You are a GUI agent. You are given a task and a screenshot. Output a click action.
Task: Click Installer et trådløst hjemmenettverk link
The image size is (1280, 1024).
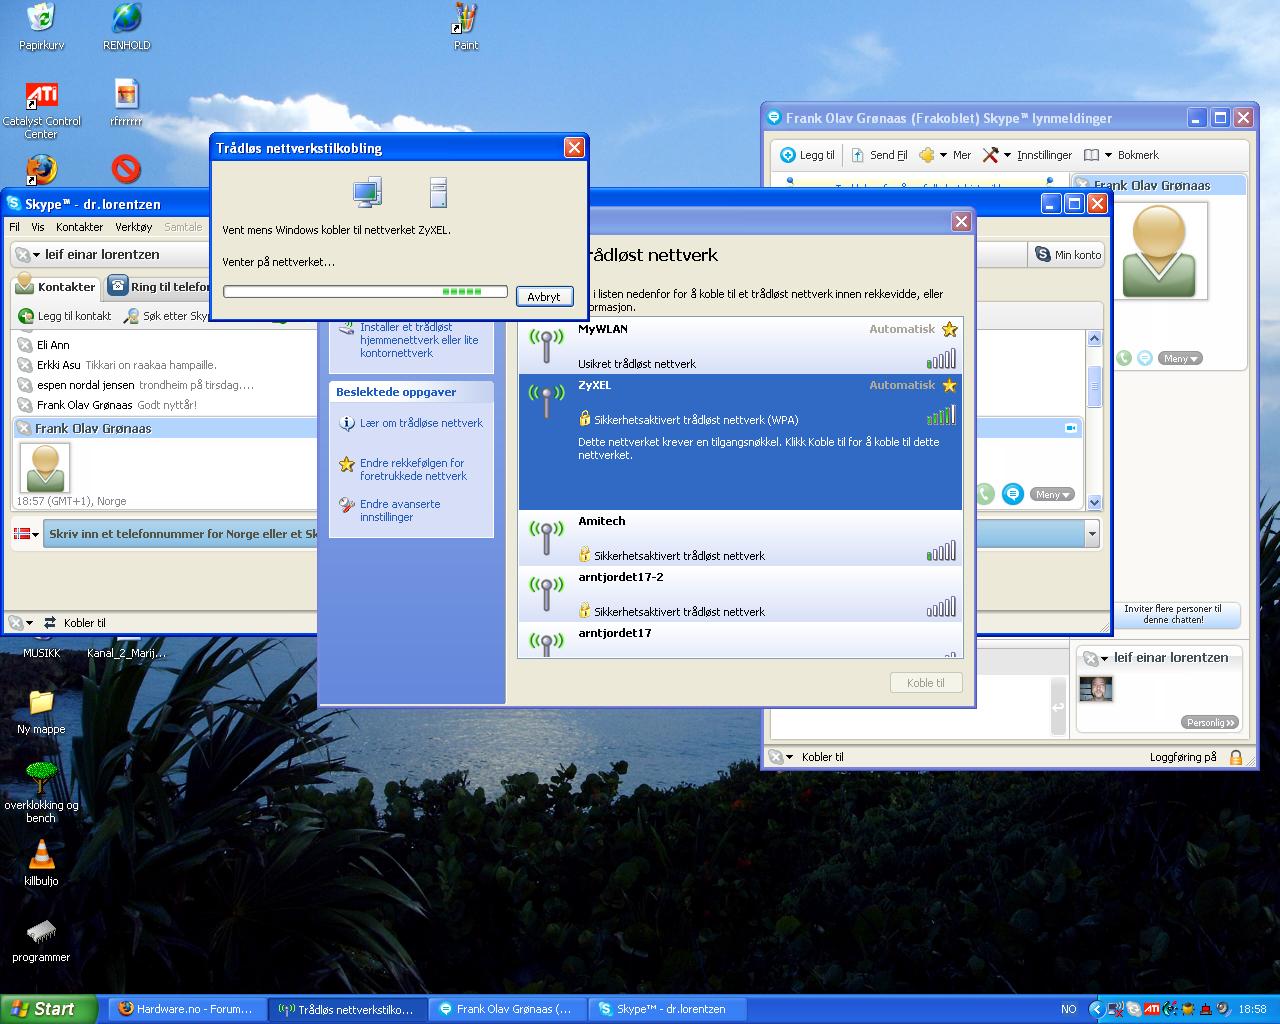(419, 340)
